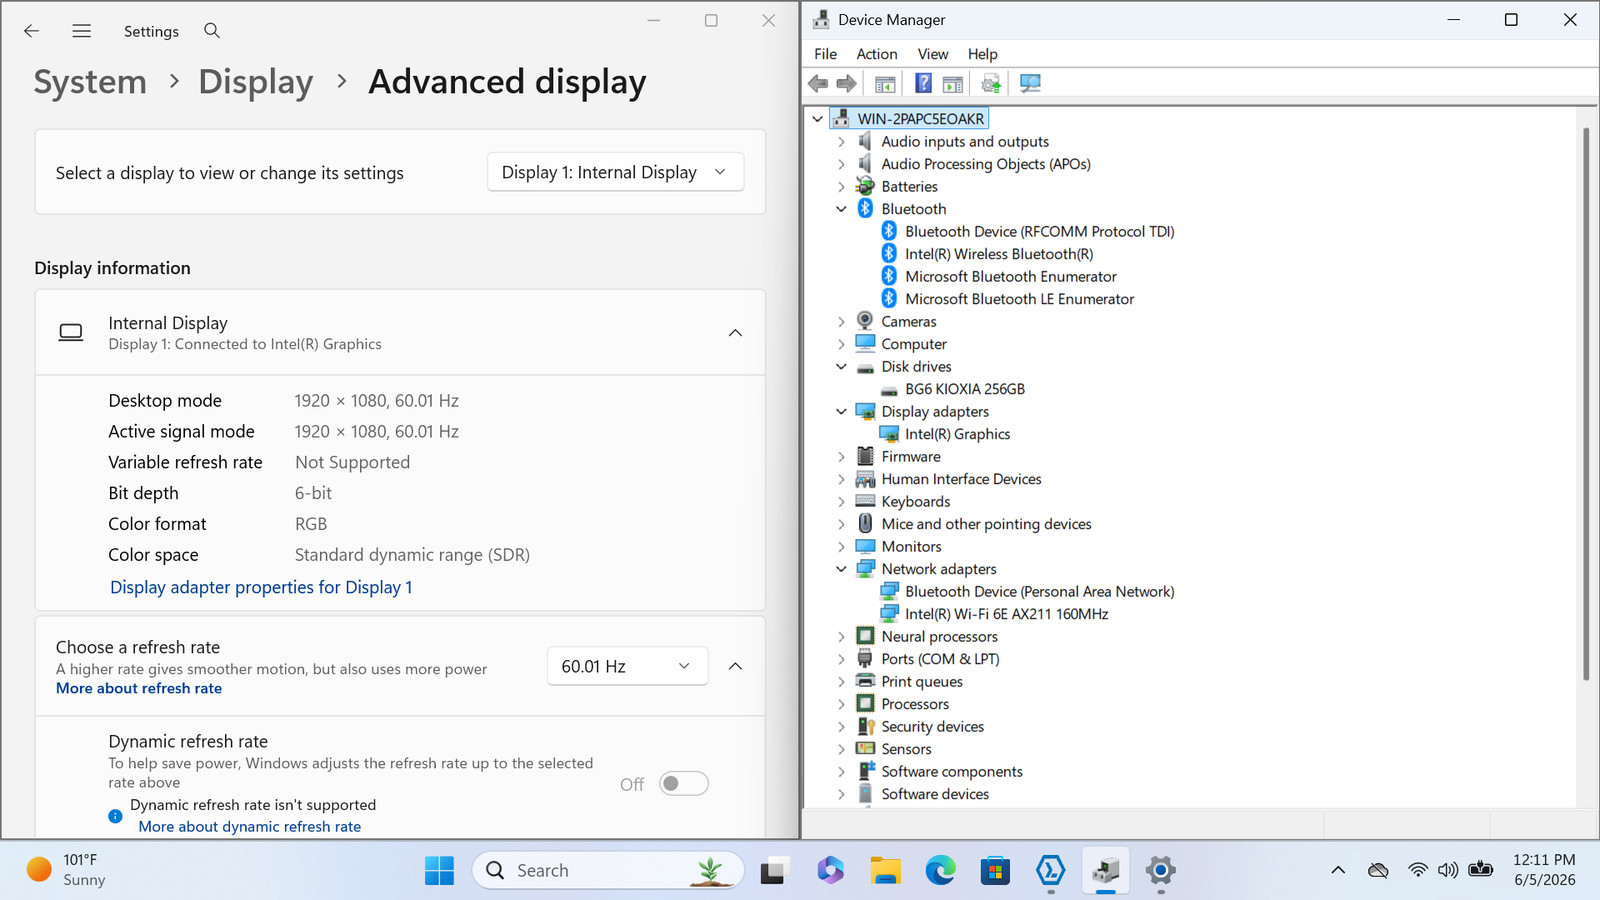The image size is (1600, 900).
Task: Open the Action menu
Action: click(x=876, y=54)
